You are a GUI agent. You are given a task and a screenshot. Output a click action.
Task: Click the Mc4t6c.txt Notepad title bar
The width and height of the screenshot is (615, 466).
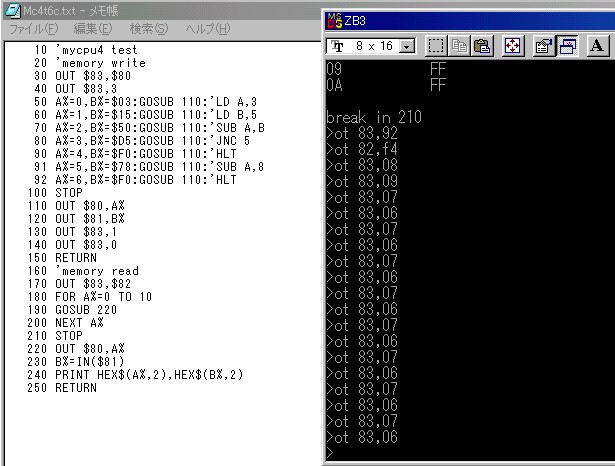[x=150, y=9]
